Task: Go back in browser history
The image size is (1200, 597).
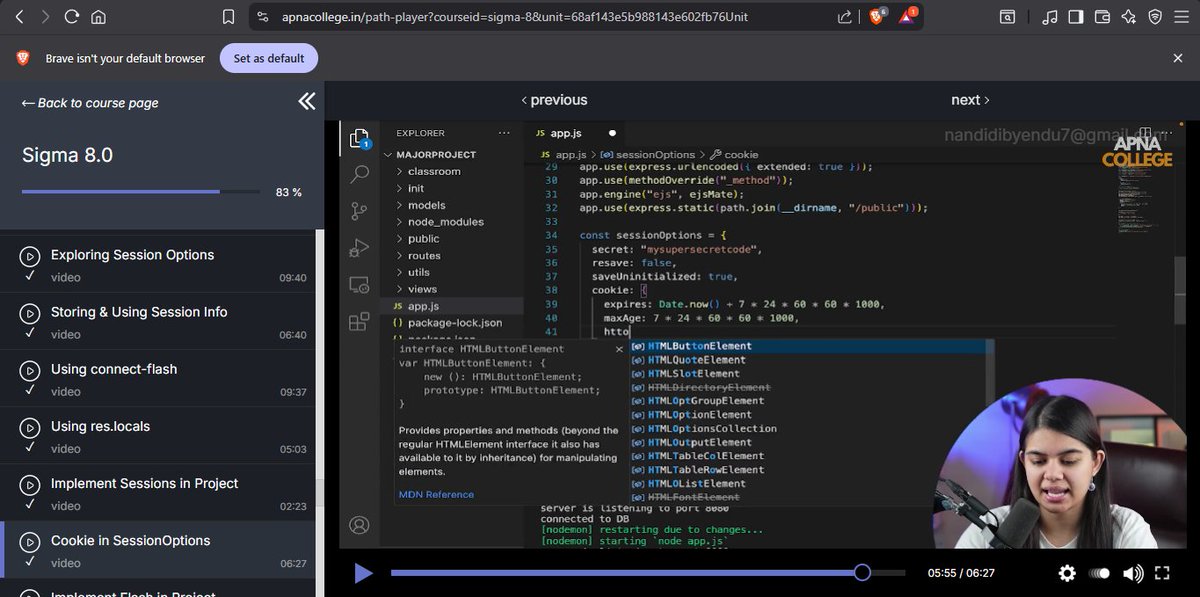Action: point(19,17)
